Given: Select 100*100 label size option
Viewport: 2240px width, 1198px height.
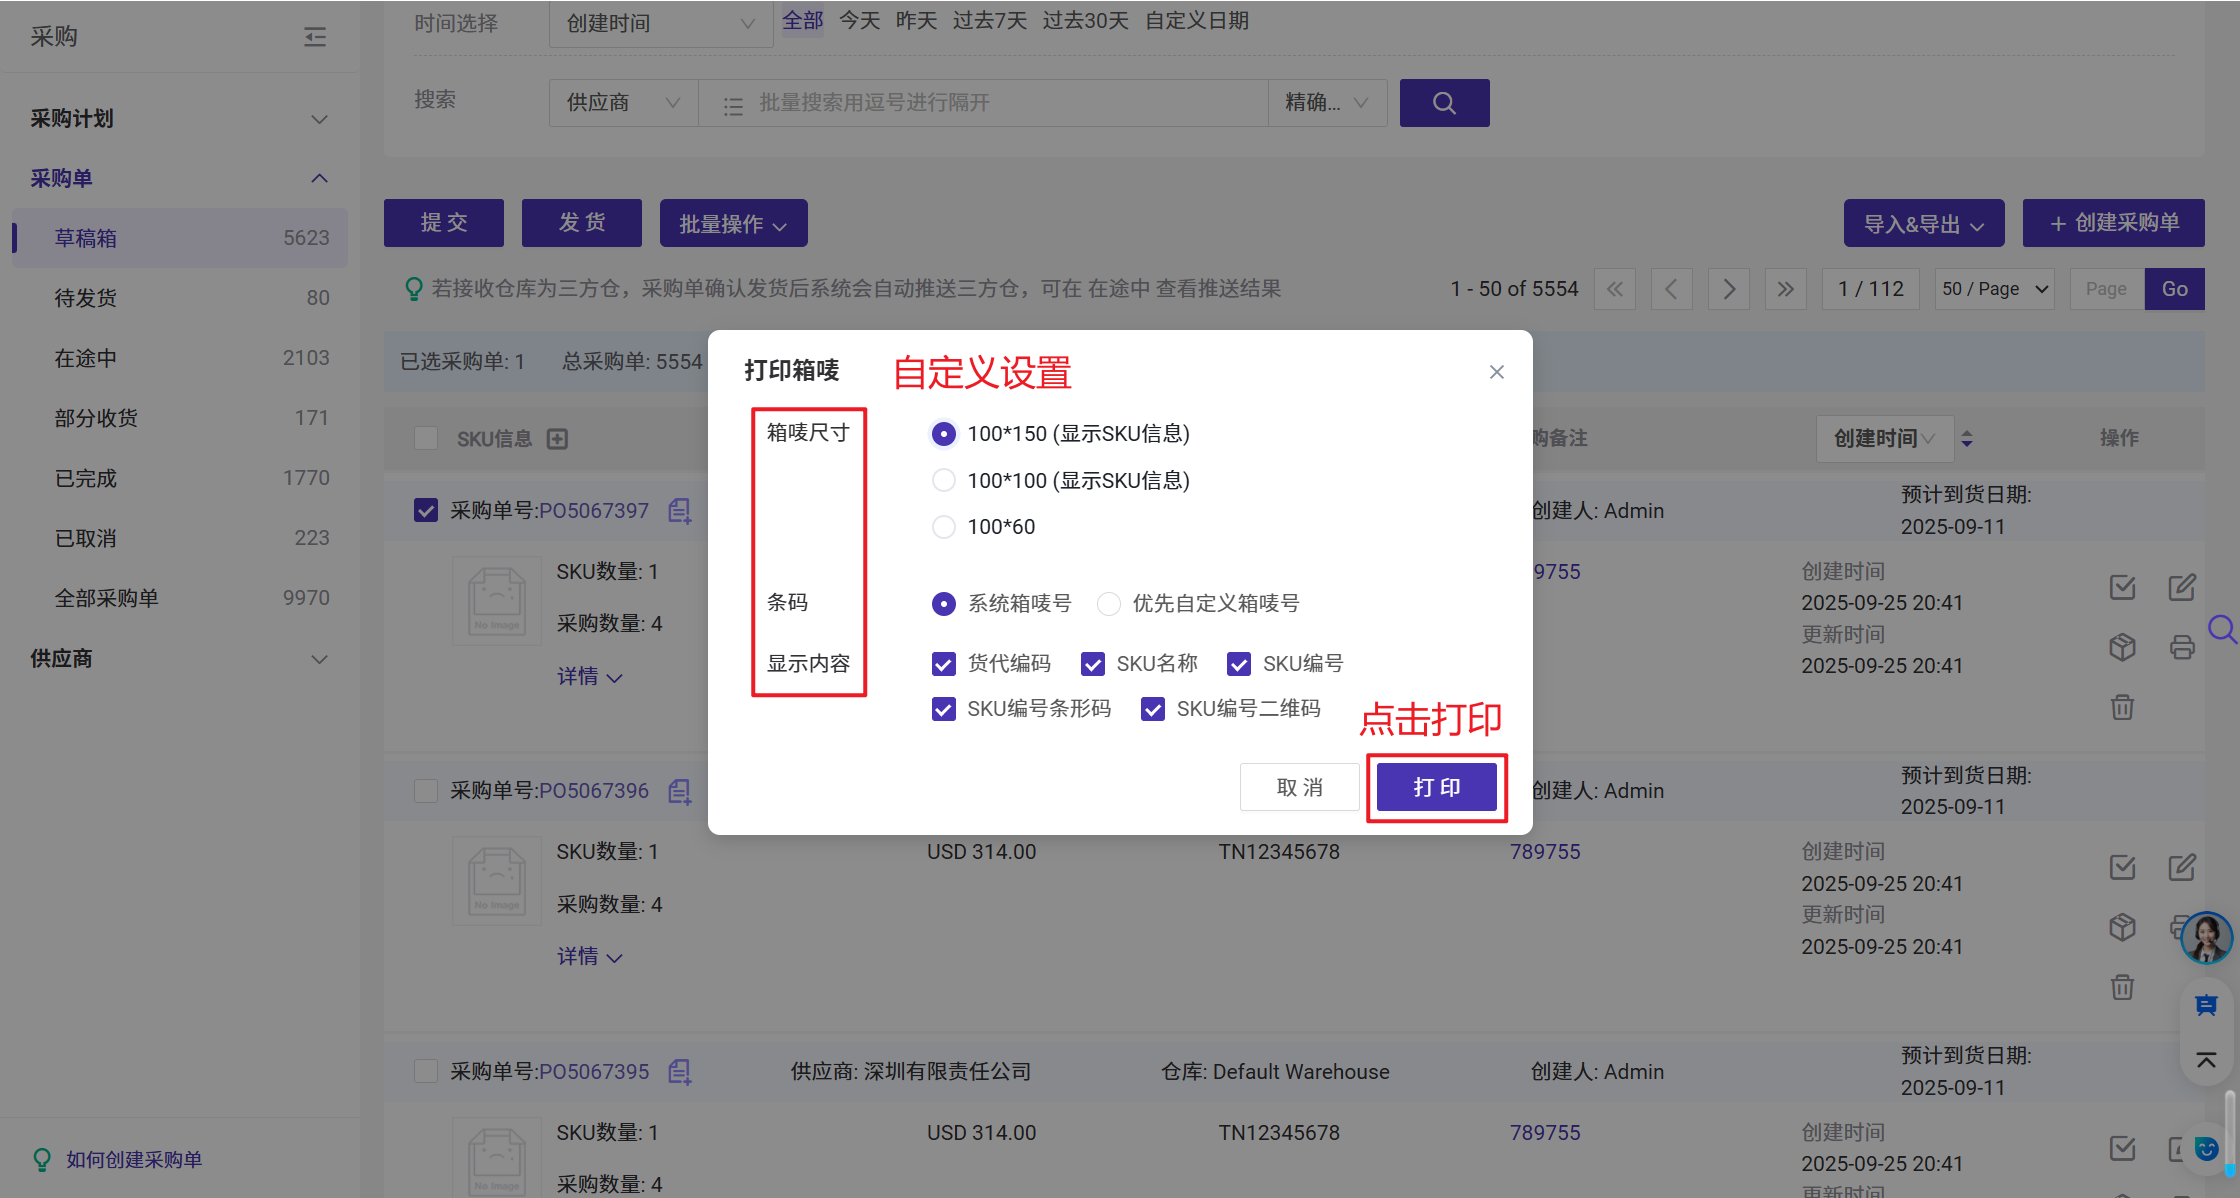Looking at the screenshot, I should pos(943,480).
